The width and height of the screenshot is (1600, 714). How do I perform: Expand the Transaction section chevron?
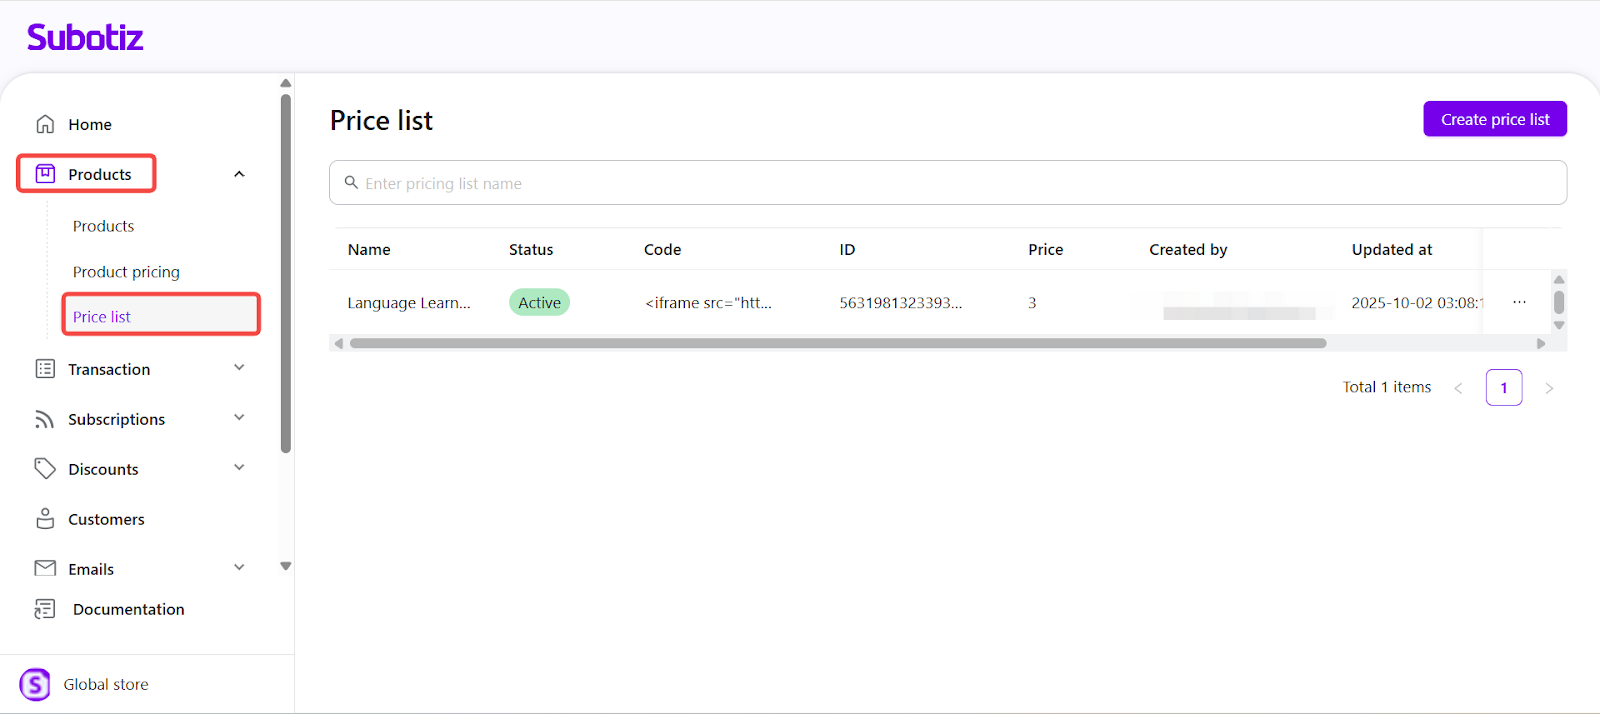tap(239, 368)
